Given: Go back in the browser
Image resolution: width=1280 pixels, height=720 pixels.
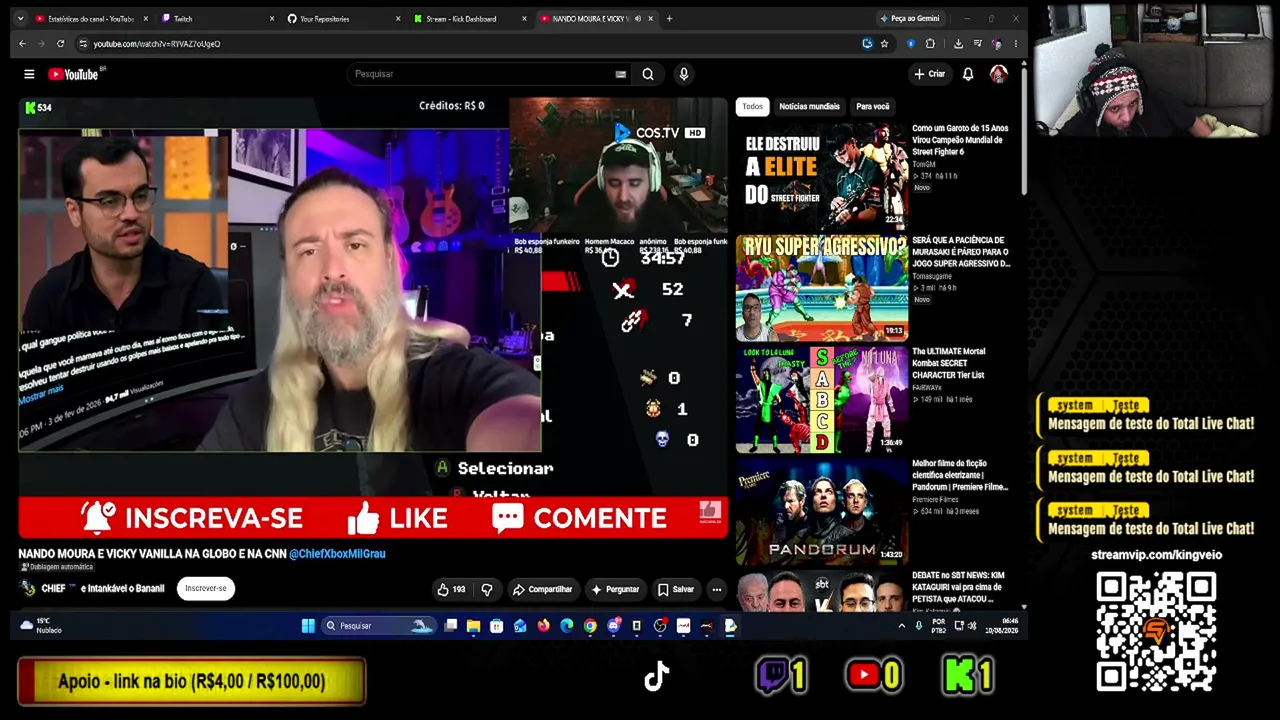Looking at the screenshot, I should pyautogui.click(x=22, y=44).
